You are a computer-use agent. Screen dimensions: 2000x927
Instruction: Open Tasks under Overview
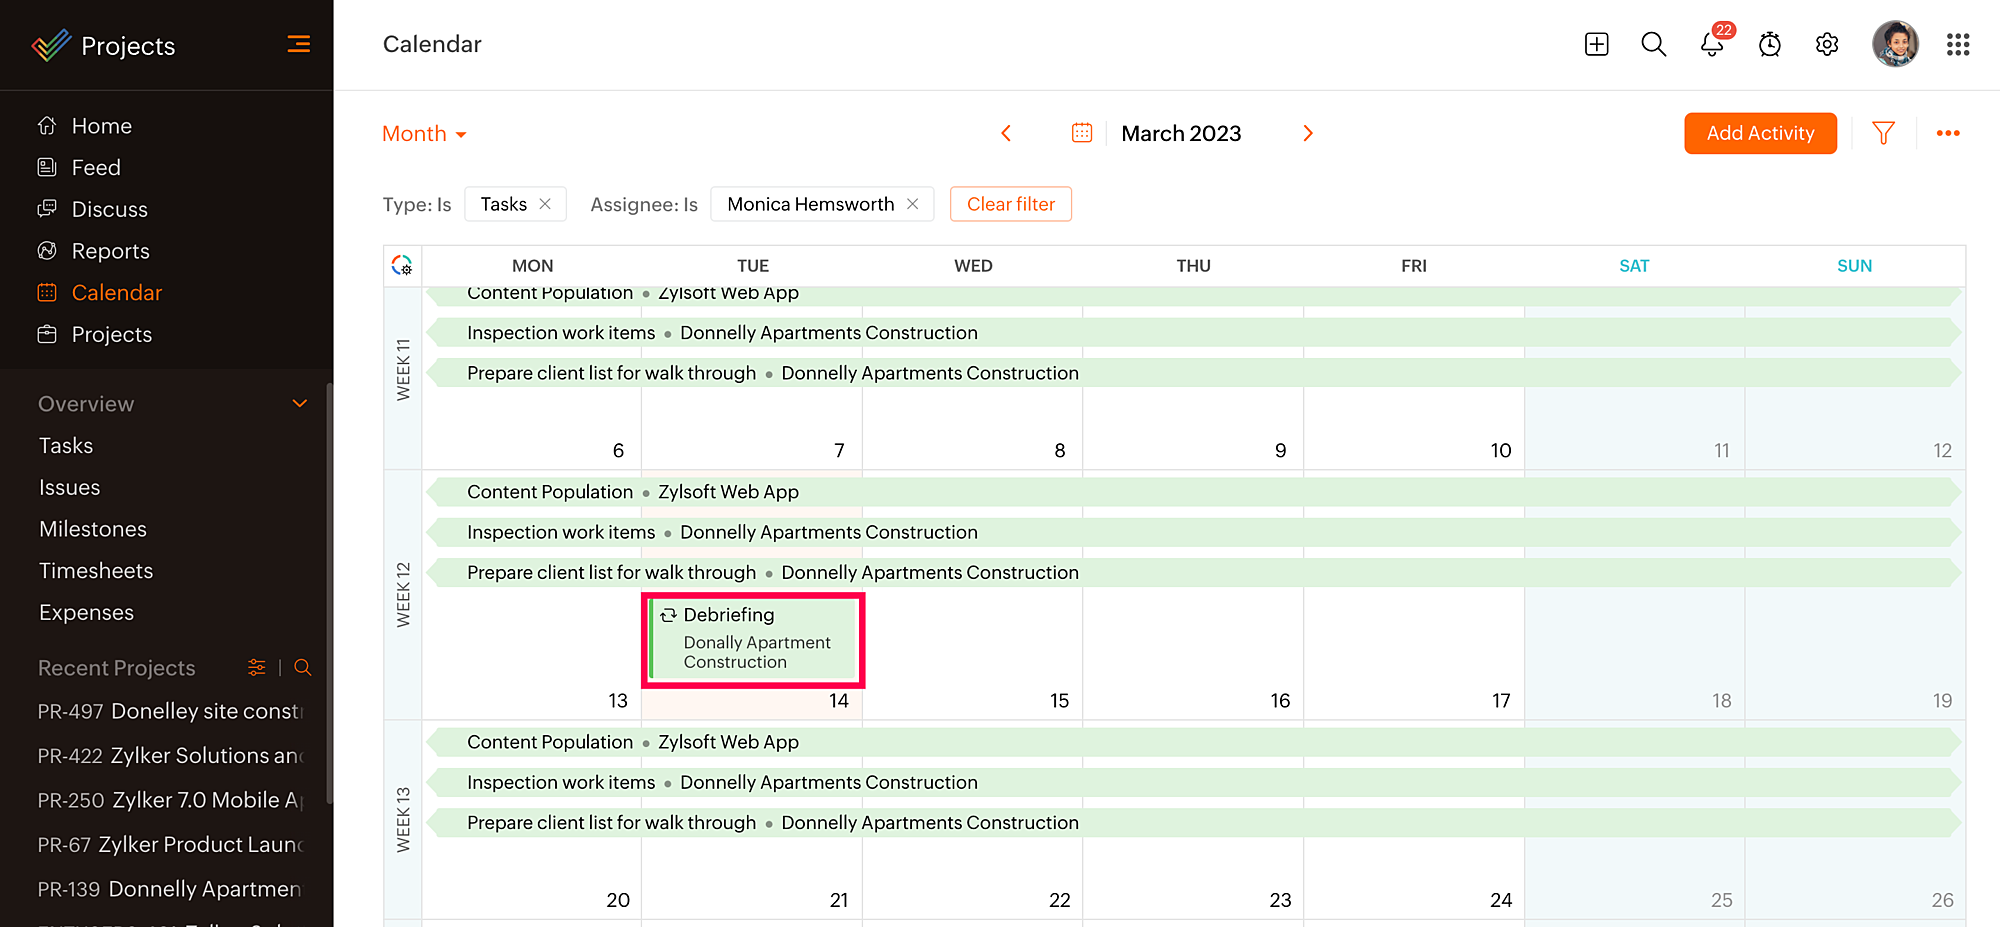coord(66,446)
